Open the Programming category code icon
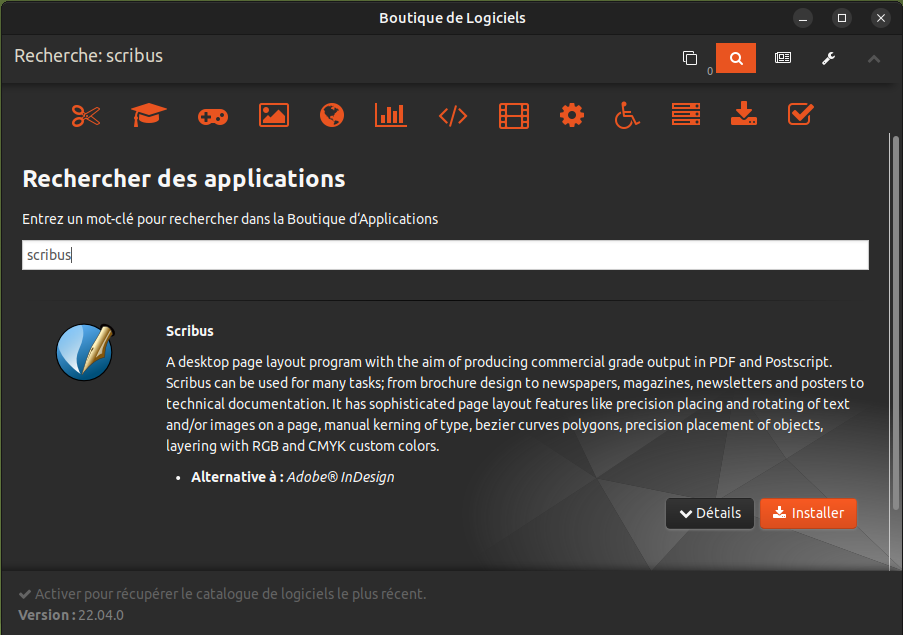 453,116
